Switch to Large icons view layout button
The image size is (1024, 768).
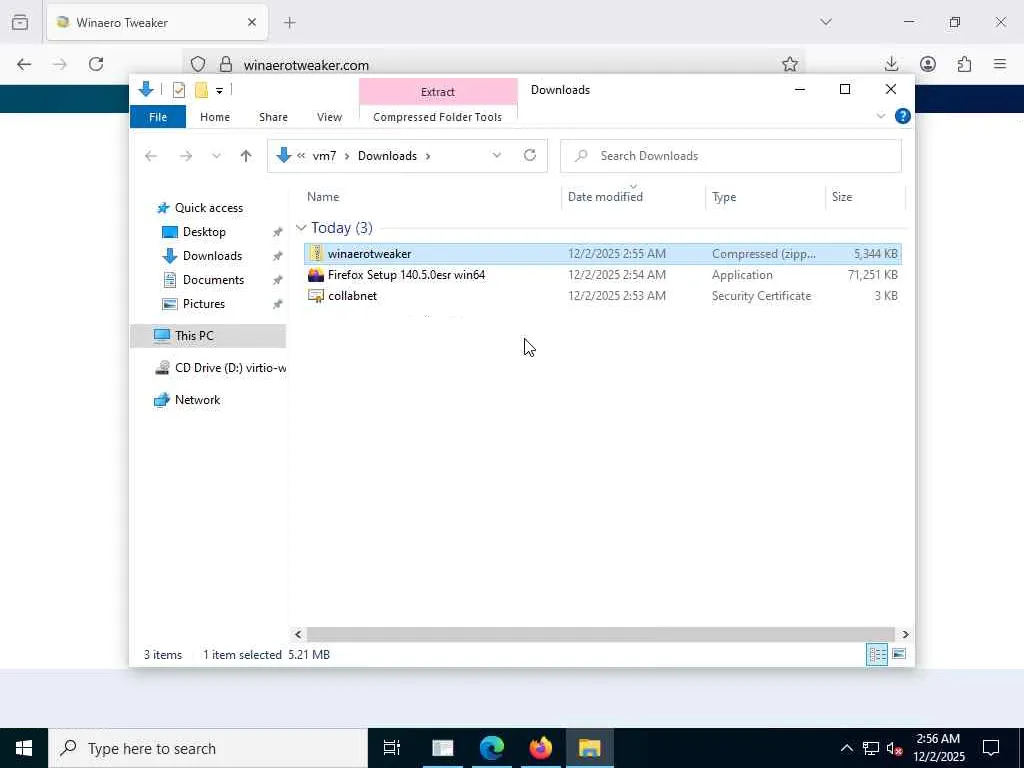(x=899, y=654)
